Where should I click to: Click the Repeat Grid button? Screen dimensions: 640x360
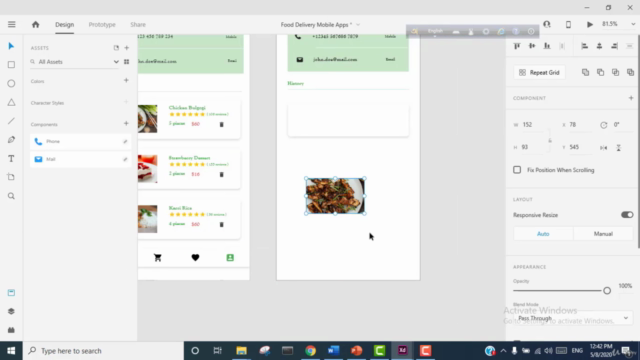coord(540,72)
